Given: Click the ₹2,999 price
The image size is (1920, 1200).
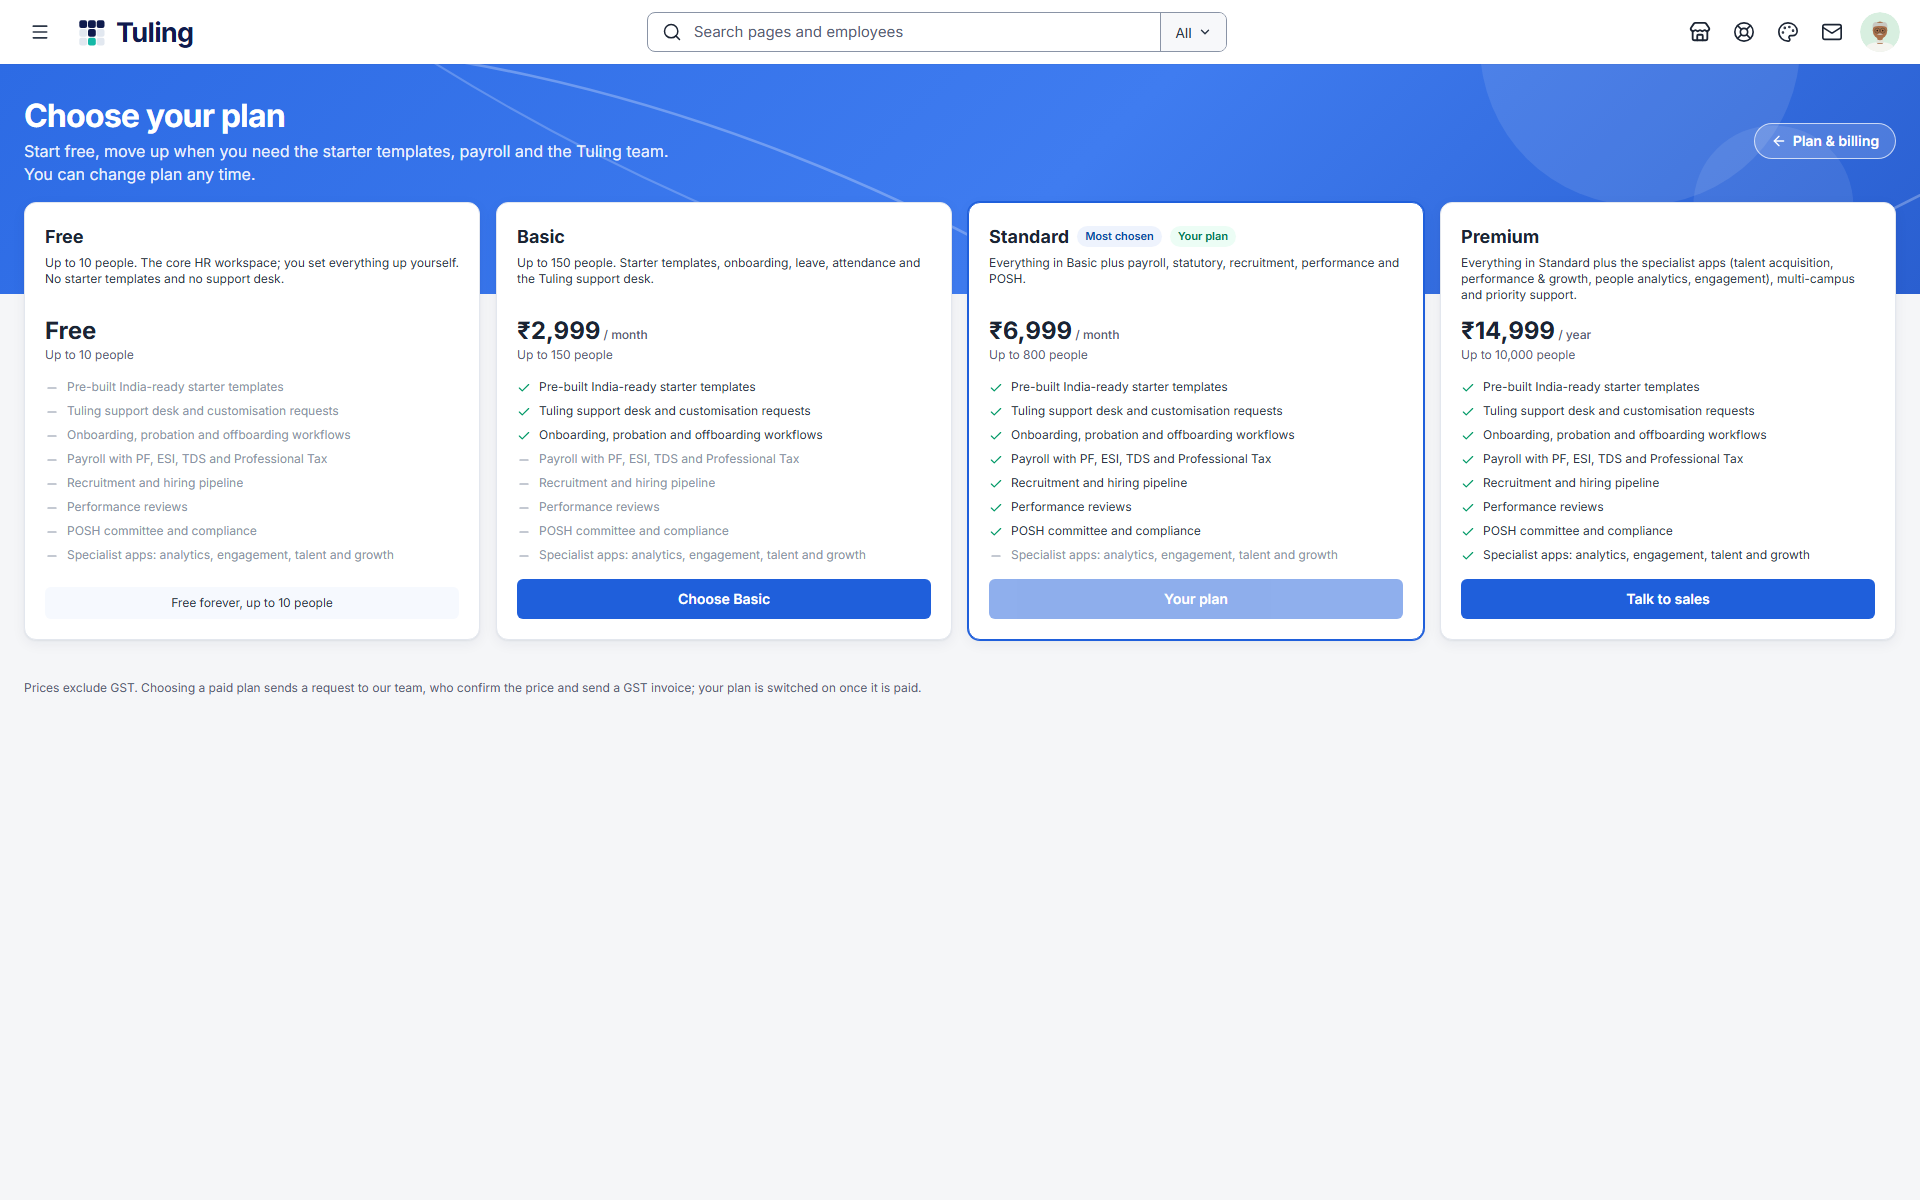Looking at the screenshot, I should point(558,331).
